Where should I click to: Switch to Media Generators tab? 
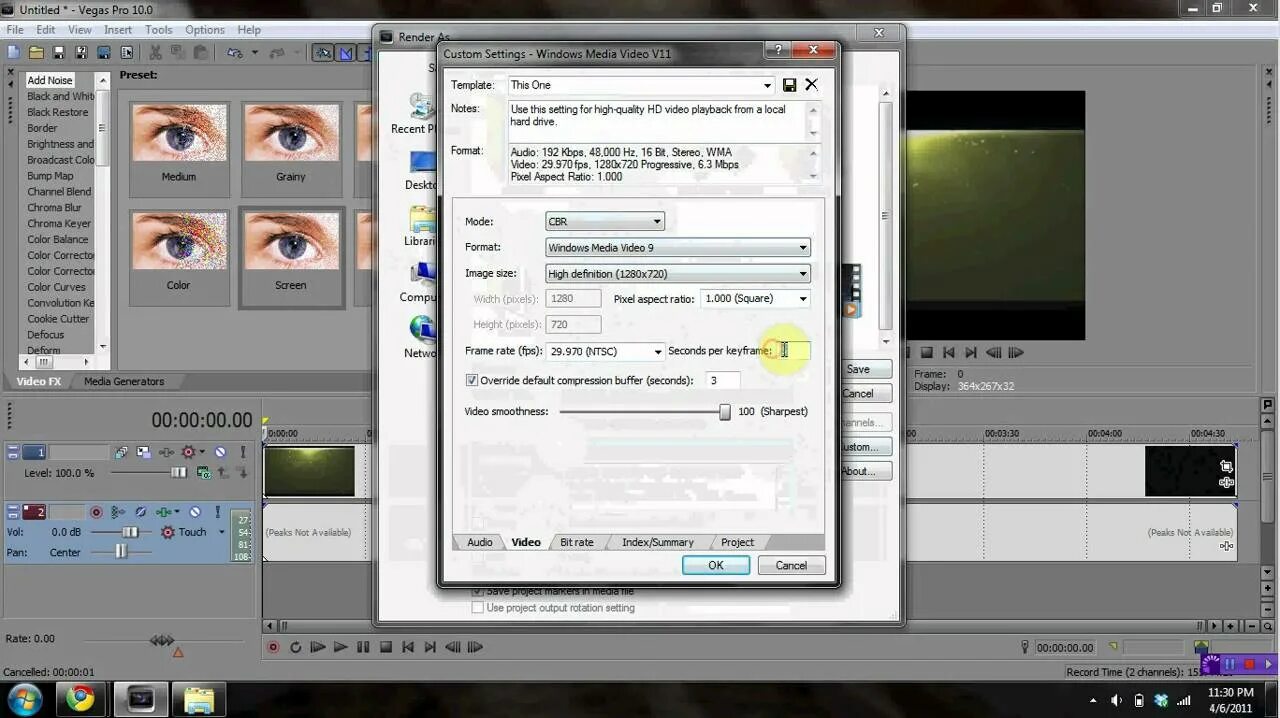(124, 381)
